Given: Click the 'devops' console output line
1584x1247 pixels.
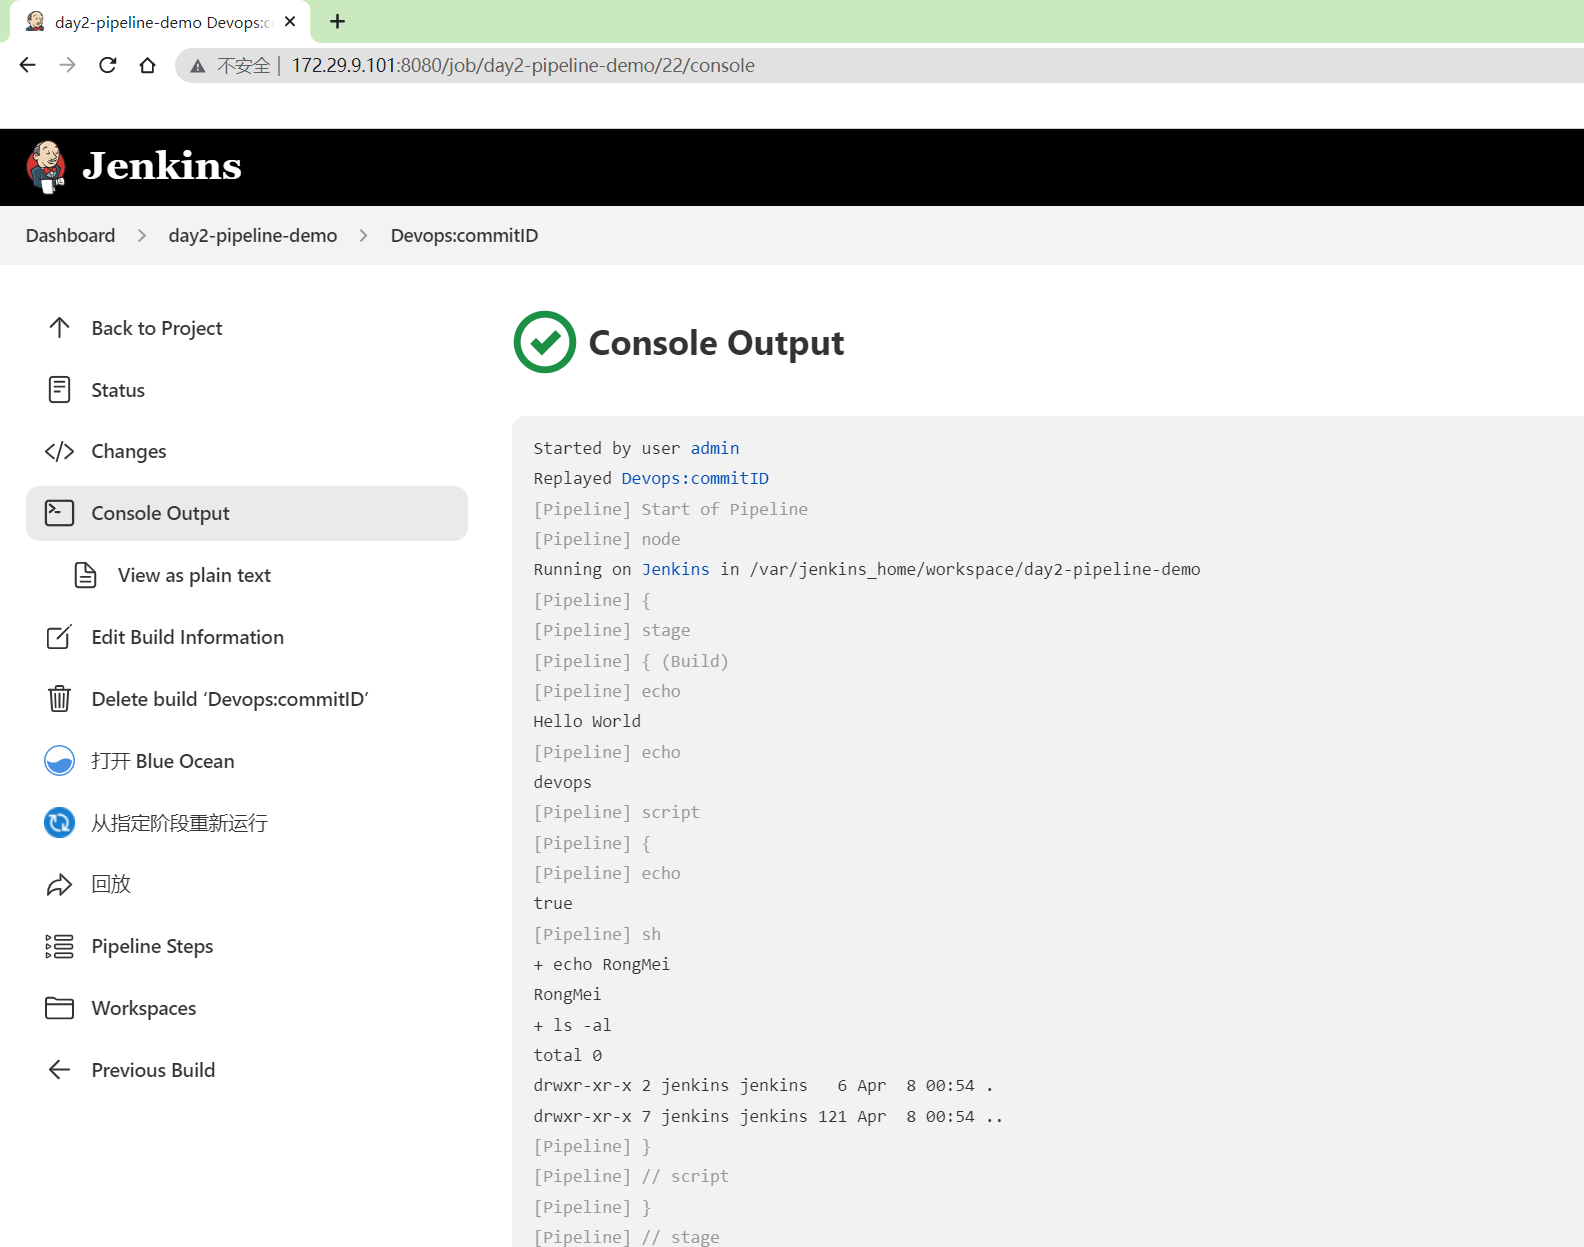Looking at the screenshot, I should (563, 782).
